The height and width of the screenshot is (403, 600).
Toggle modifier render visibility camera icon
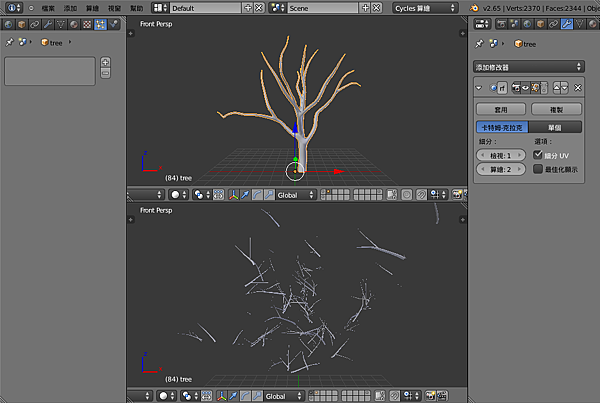(516, 88)
